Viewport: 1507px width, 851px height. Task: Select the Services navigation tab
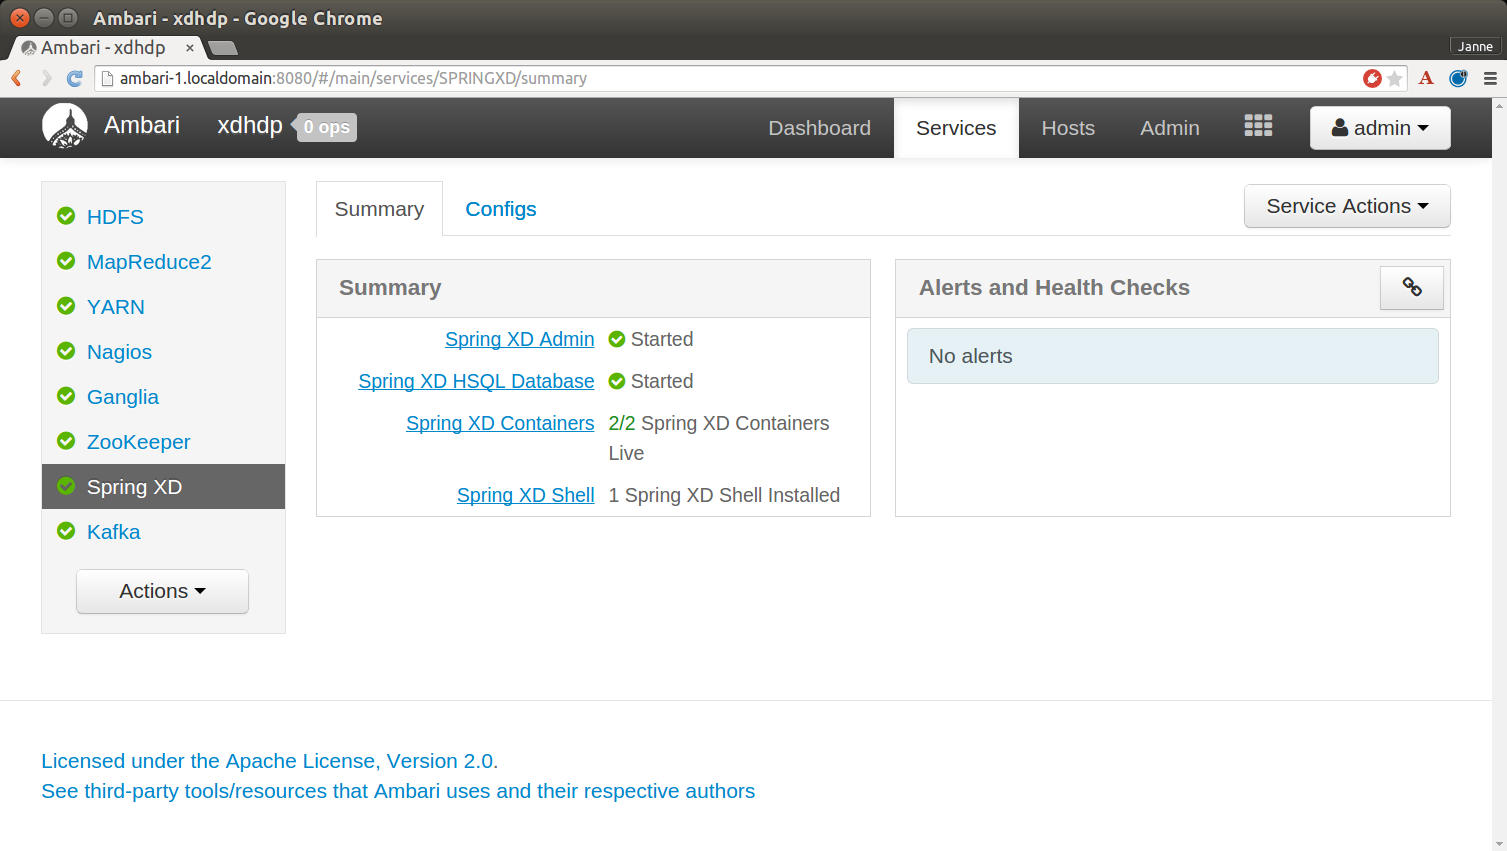pos(956,128)
